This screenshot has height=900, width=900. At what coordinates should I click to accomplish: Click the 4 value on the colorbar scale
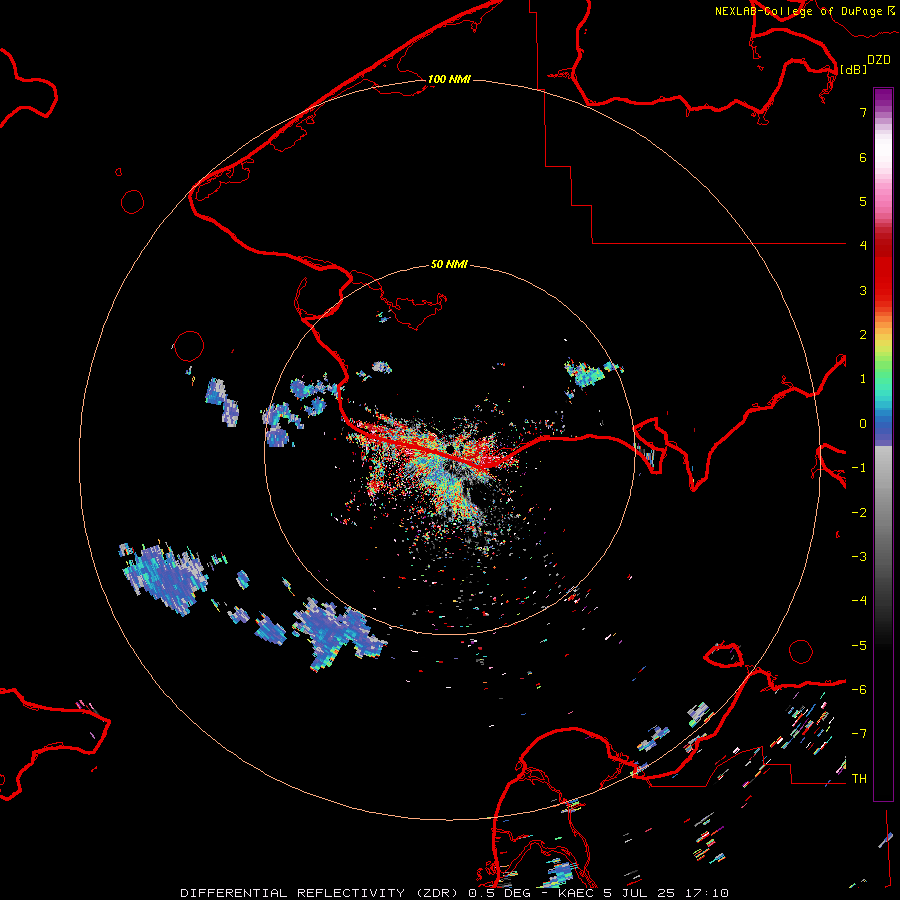[863, 246]
